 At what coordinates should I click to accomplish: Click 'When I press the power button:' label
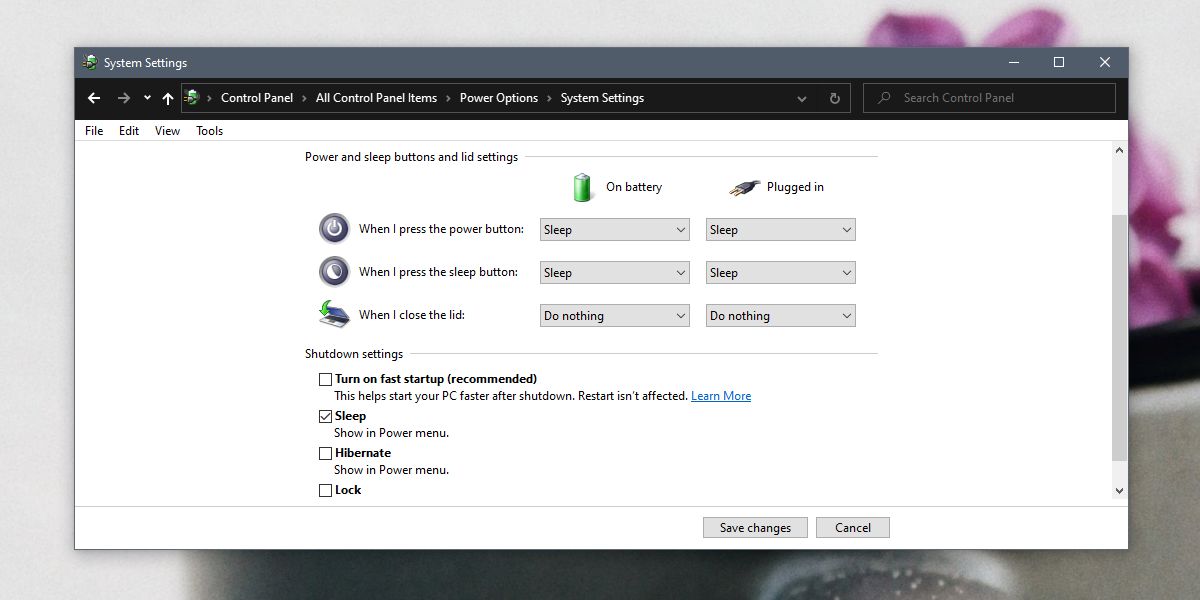pyautogui.click(x=441, y=229)
